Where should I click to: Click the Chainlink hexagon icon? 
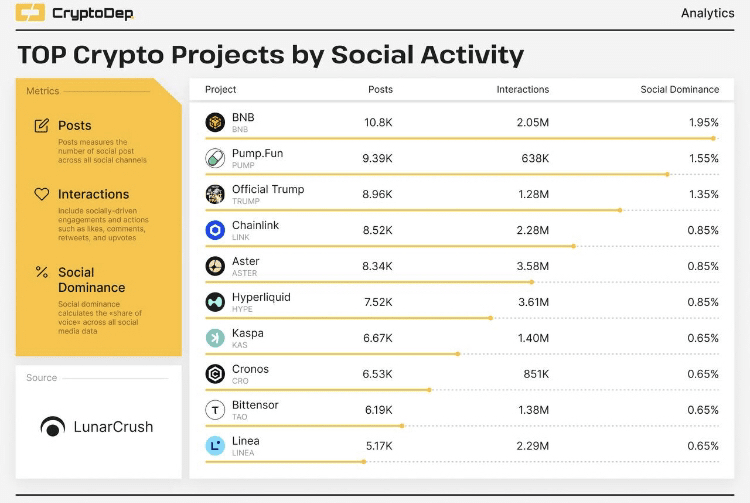coord(215,230)
